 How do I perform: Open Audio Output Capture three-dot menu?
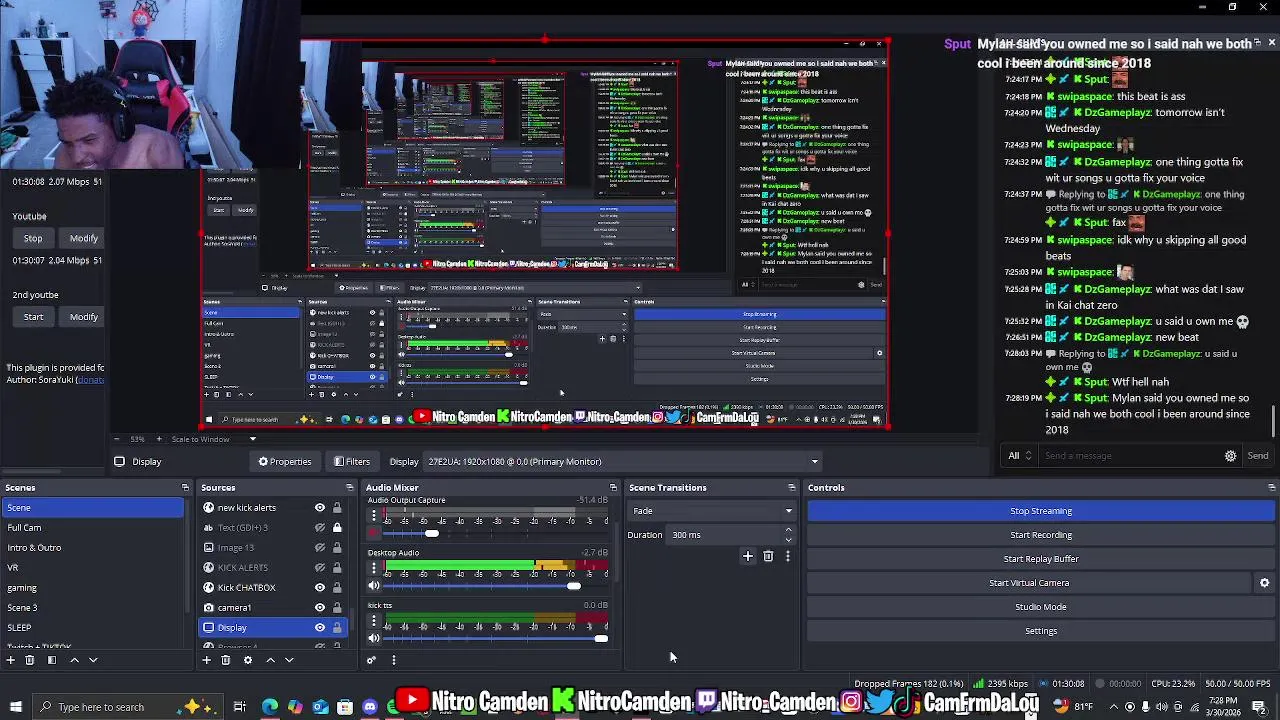[x=374, y=516]
